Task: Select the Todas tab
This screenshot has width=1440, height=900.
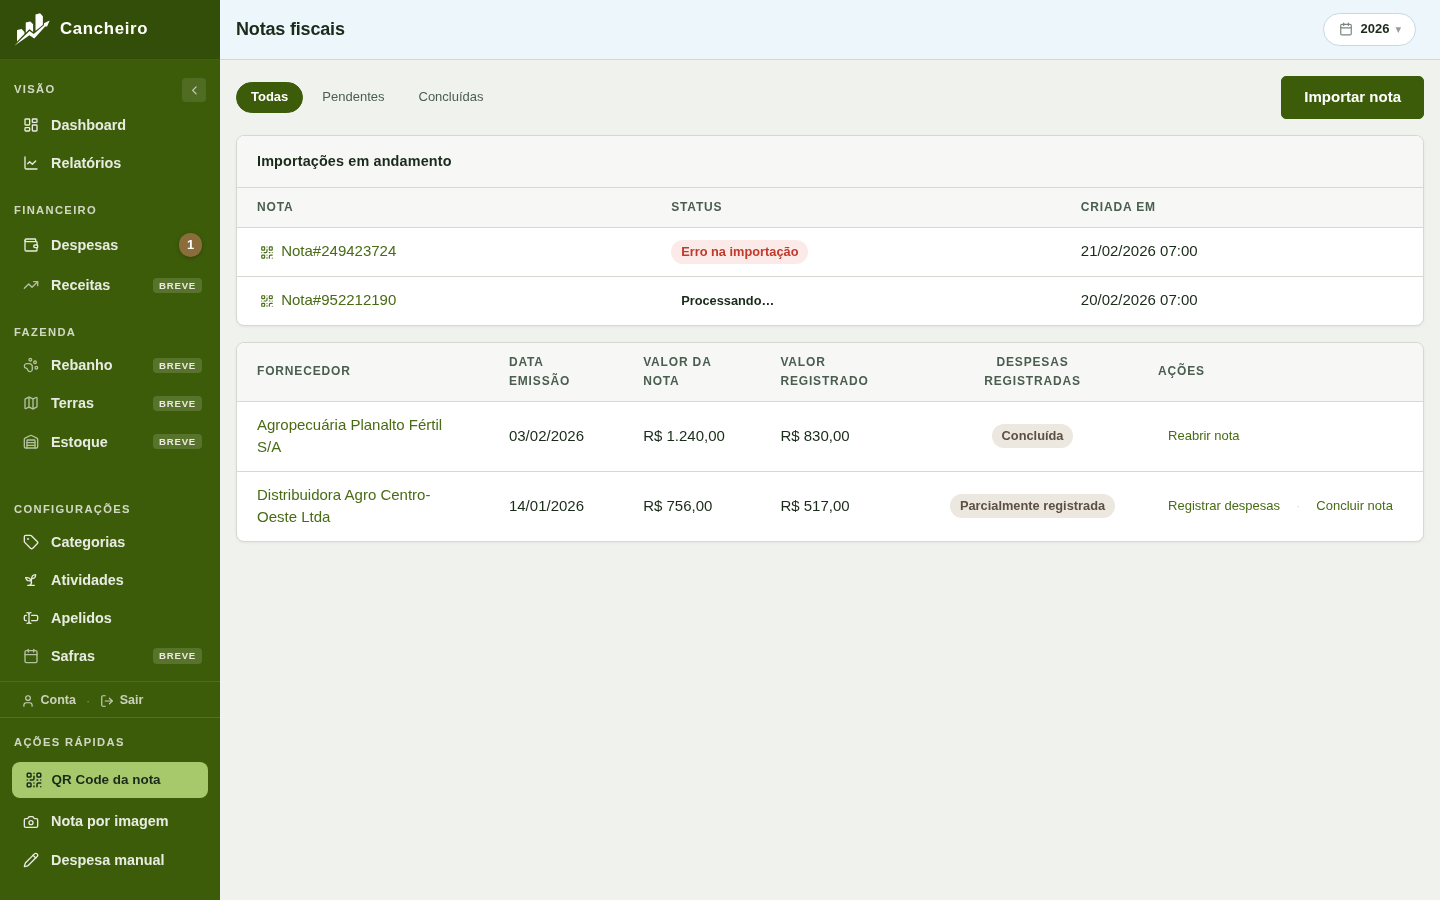Action: tap(269, 97)
